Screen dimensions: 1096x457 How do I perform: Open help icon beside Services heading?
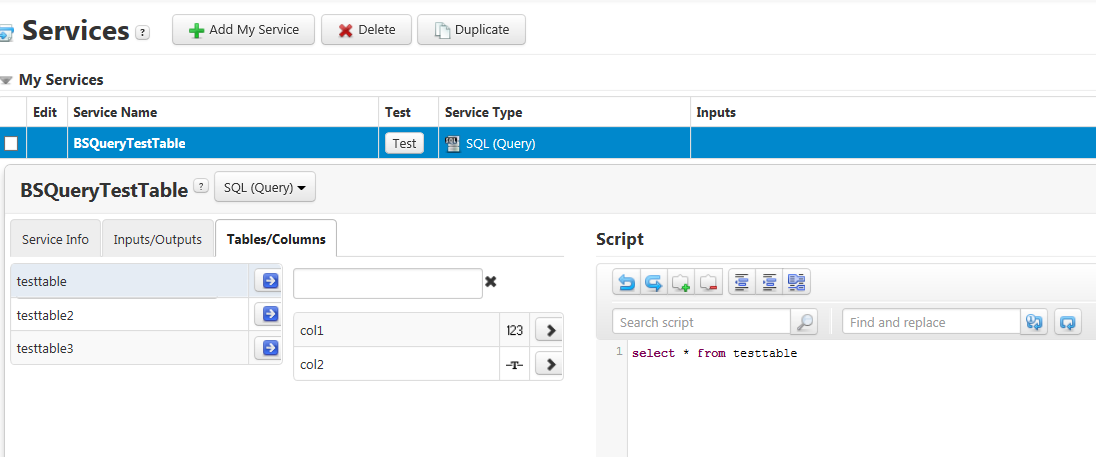[143, 32]
